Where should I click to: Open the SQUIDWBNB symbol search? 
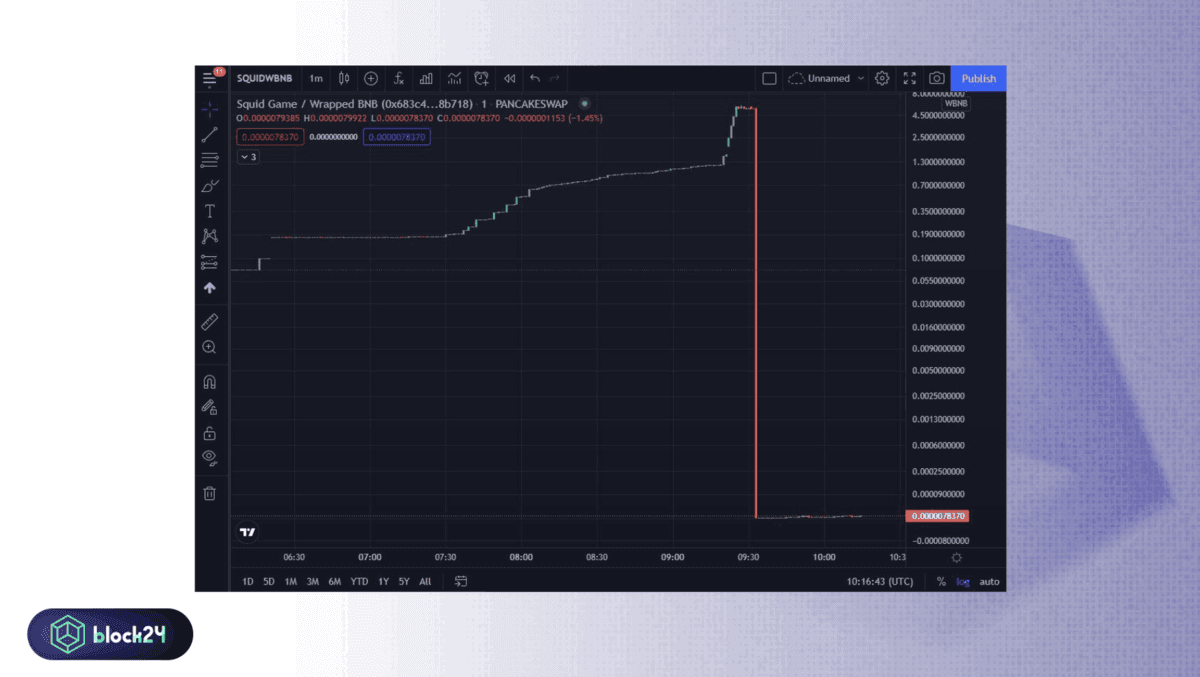(264, 78)
